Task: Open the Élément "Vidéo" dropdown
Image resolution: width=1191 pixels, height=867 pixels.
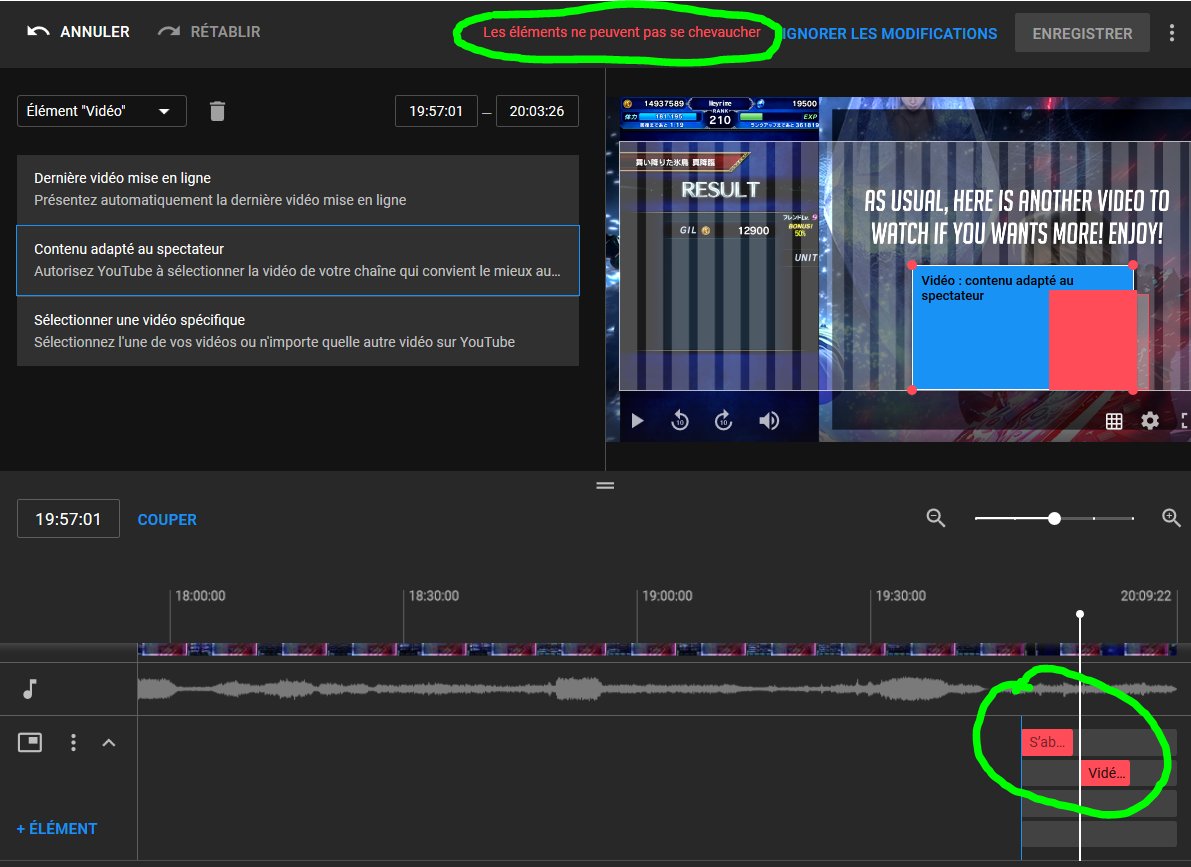Action: pos(102,111)
